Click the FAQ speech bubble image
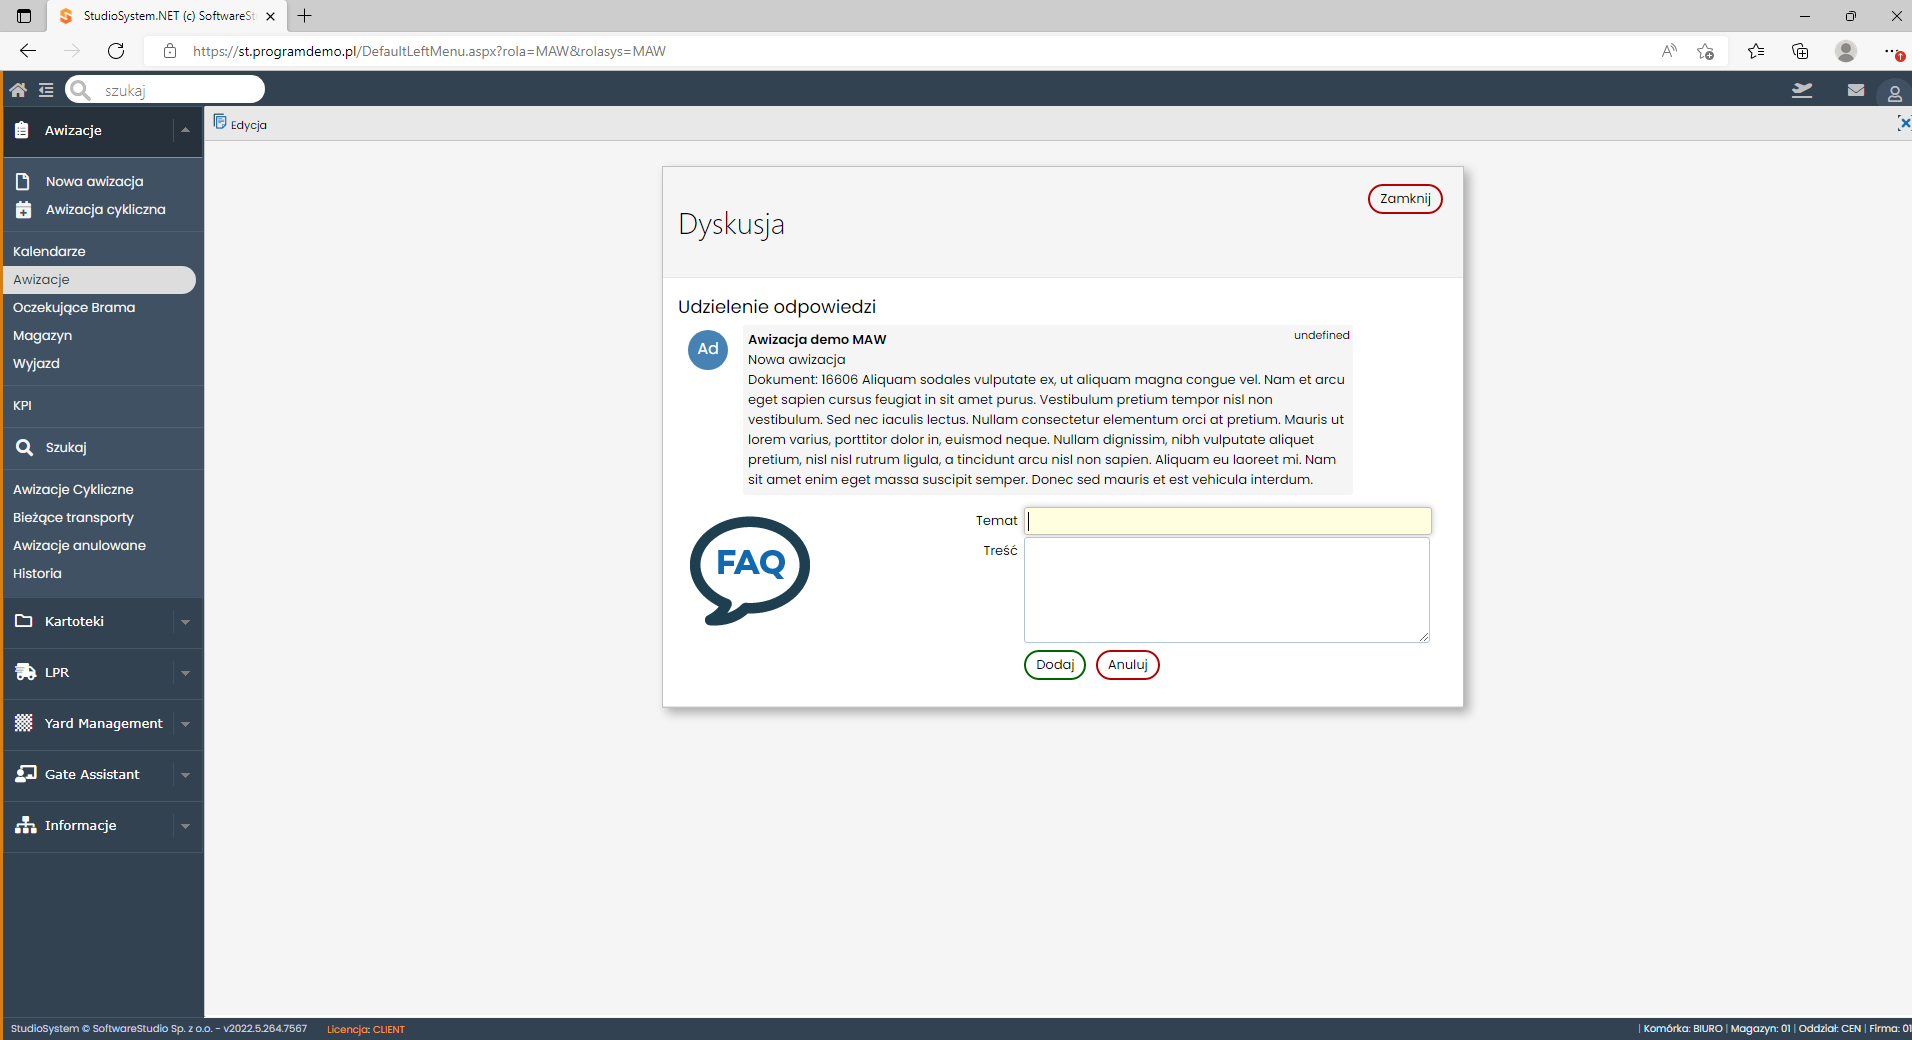The width and height of the screenshot is (1912, 1040). [x=750, y=570]
